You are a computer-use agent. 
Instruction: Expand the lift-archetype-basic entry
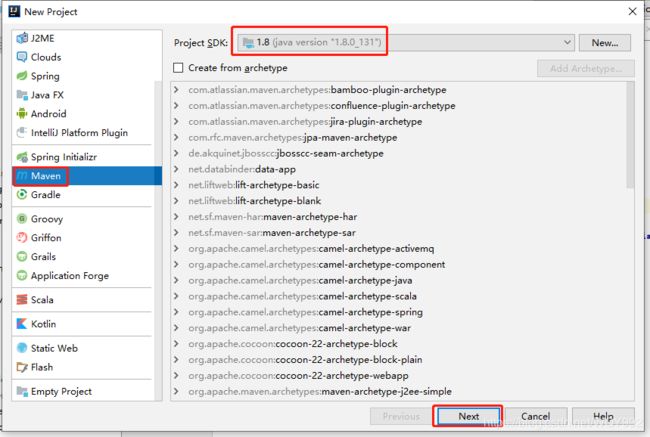(176, 185)
